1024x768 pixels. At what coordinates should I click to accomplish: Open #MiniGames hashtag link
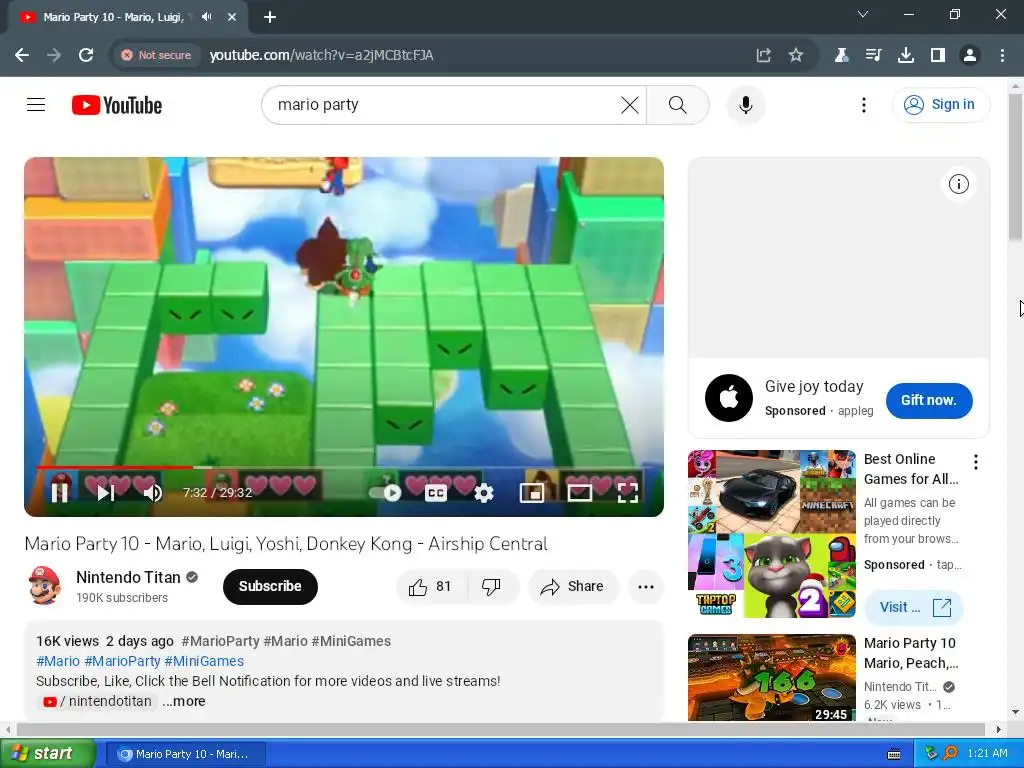(x=204, y=661)
